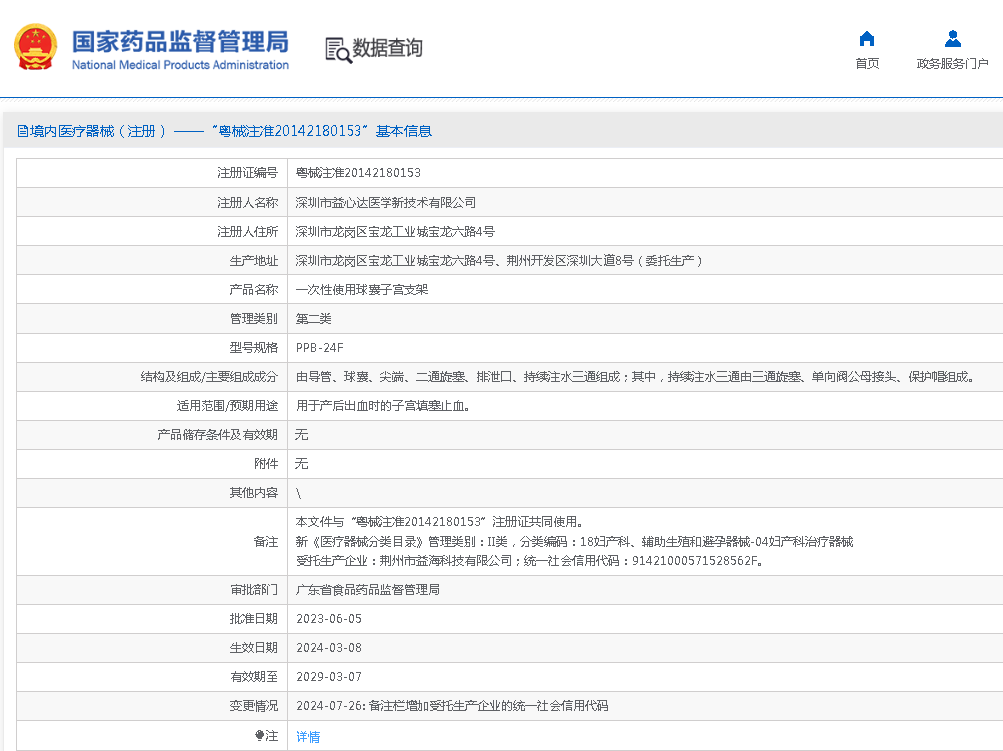Select remark line 受托生产企业：荆州市益海科技有限公司
1003x751 pixels.
tap(529, 561)
